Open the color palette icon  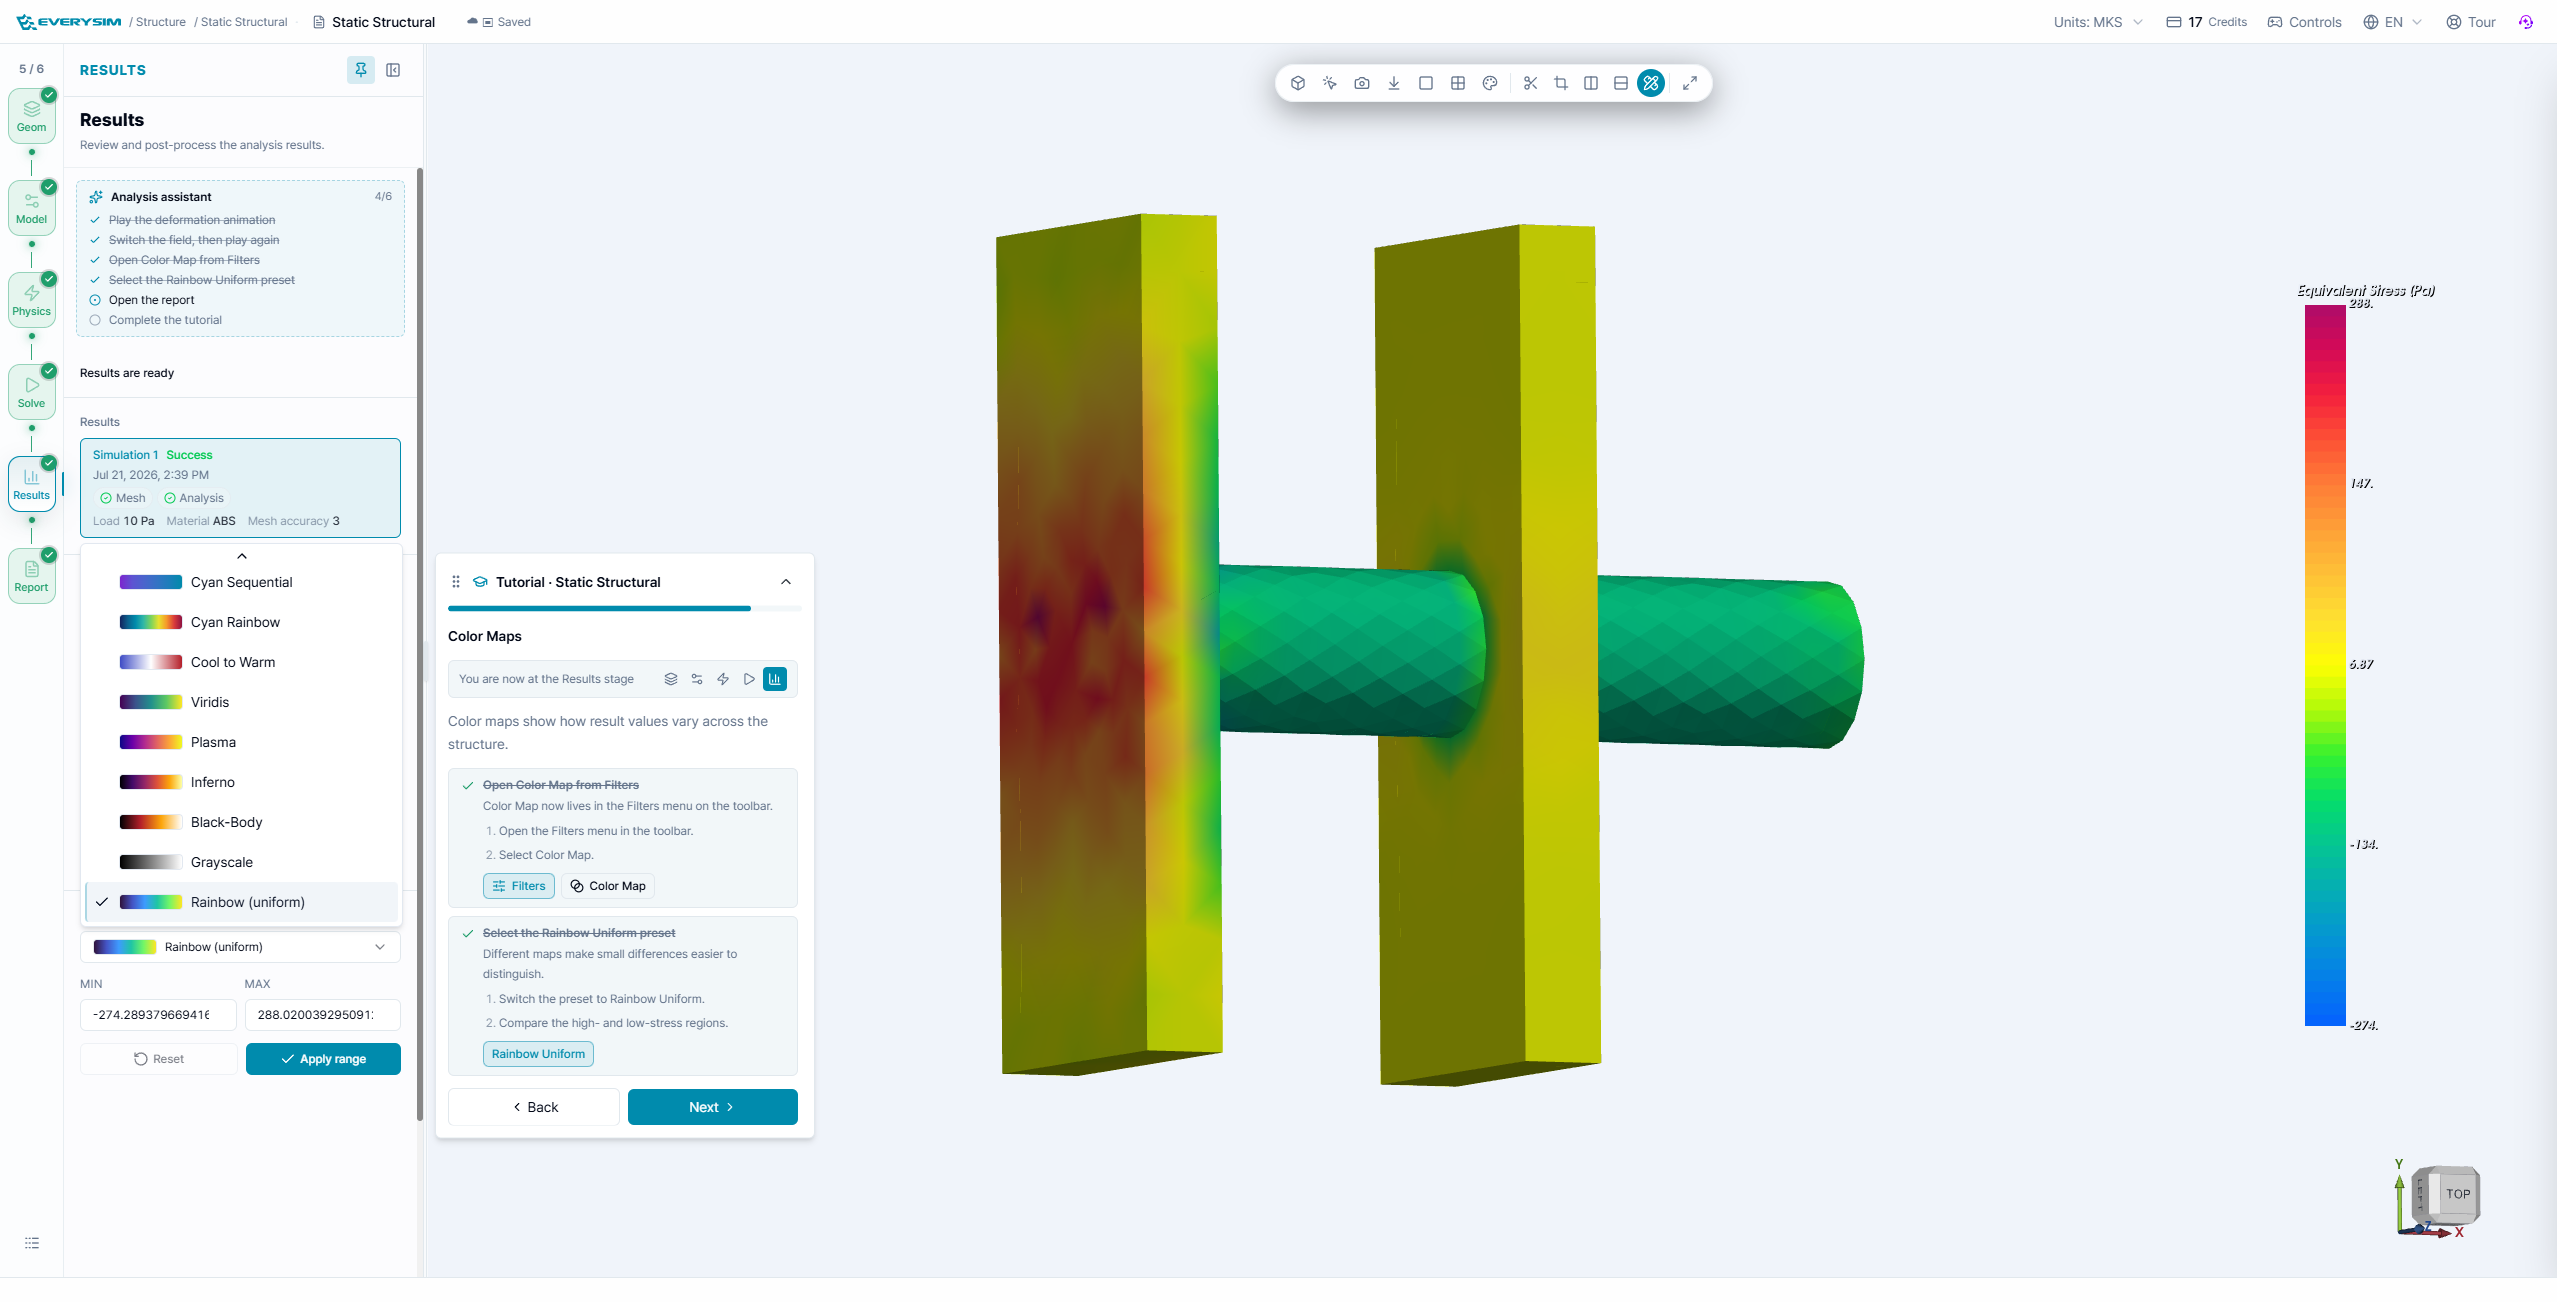click(1490, 83)
